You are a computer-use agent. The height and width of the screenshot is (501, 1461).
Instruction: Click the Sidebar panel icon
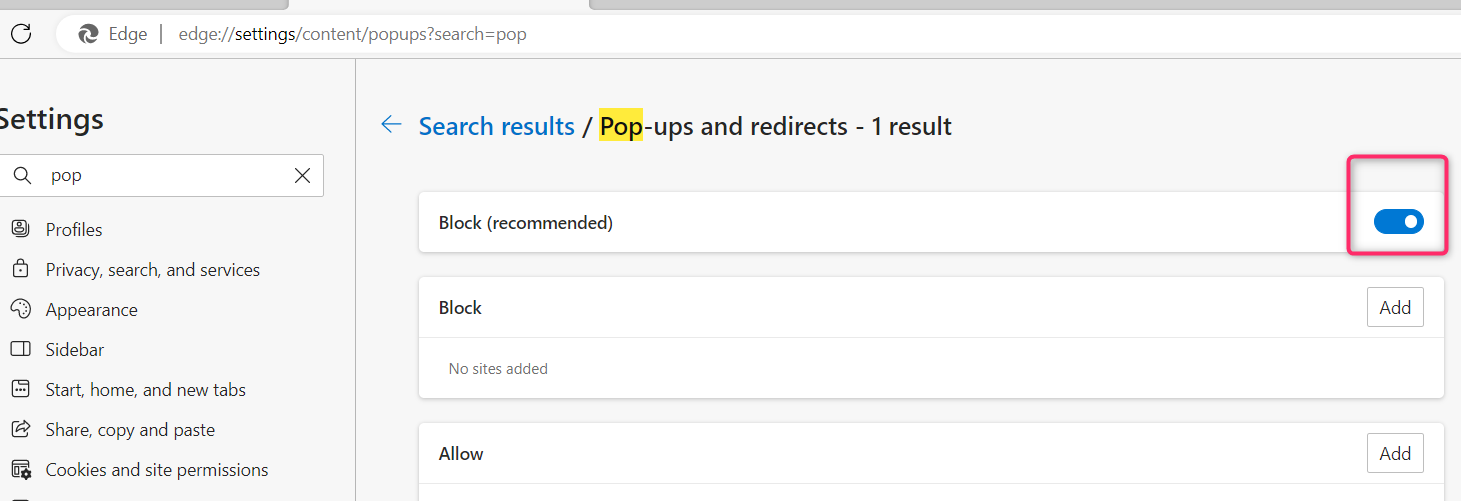pyautogui.click(x=20, y=349)
